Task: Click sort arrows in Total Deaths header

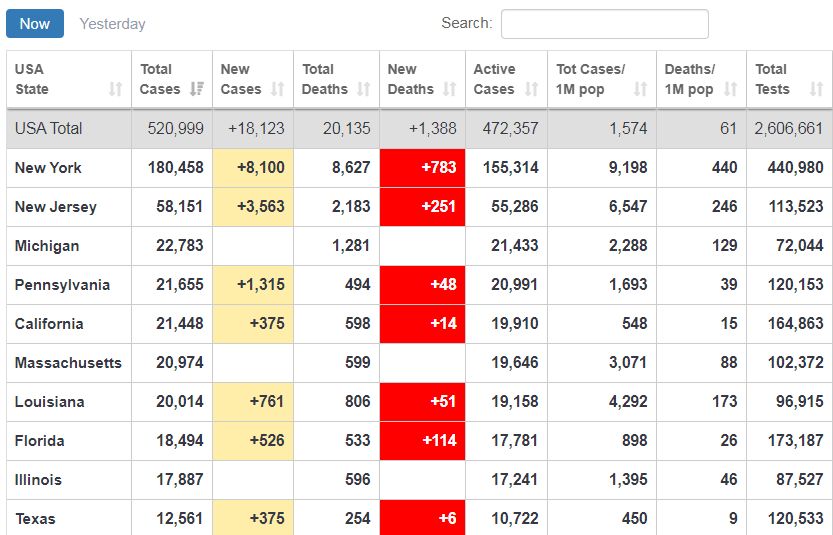Action: pyautogui.click(x=365, y=90)
